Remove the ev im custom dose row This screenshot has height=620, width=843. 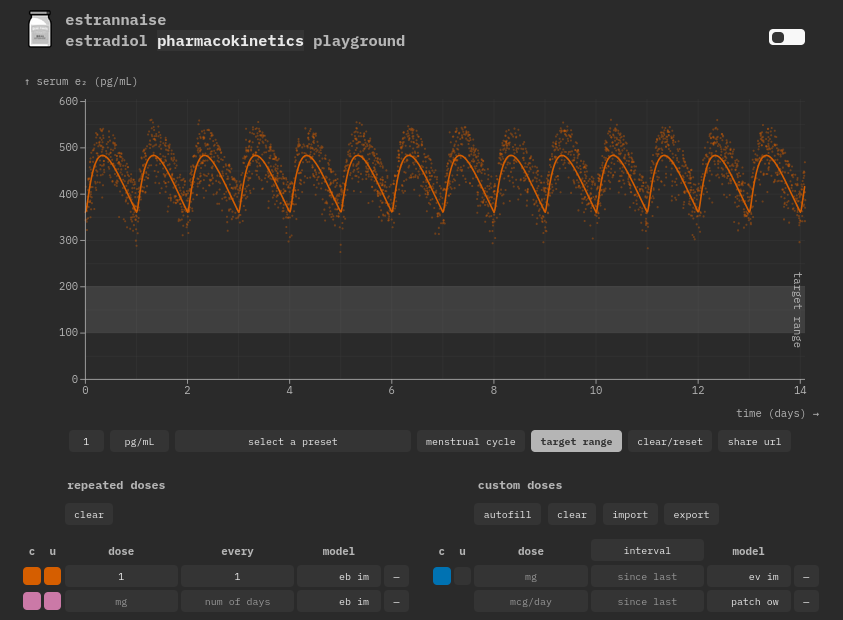(806, 576)
